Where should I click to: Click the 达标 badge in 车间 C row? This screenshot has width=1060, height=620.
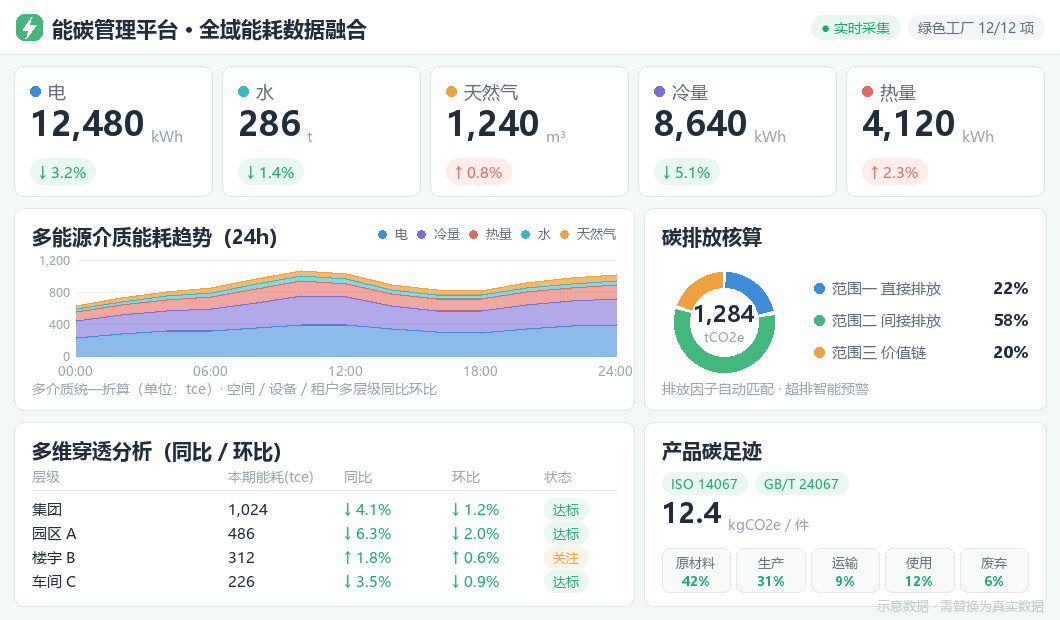tap(566, 582)
